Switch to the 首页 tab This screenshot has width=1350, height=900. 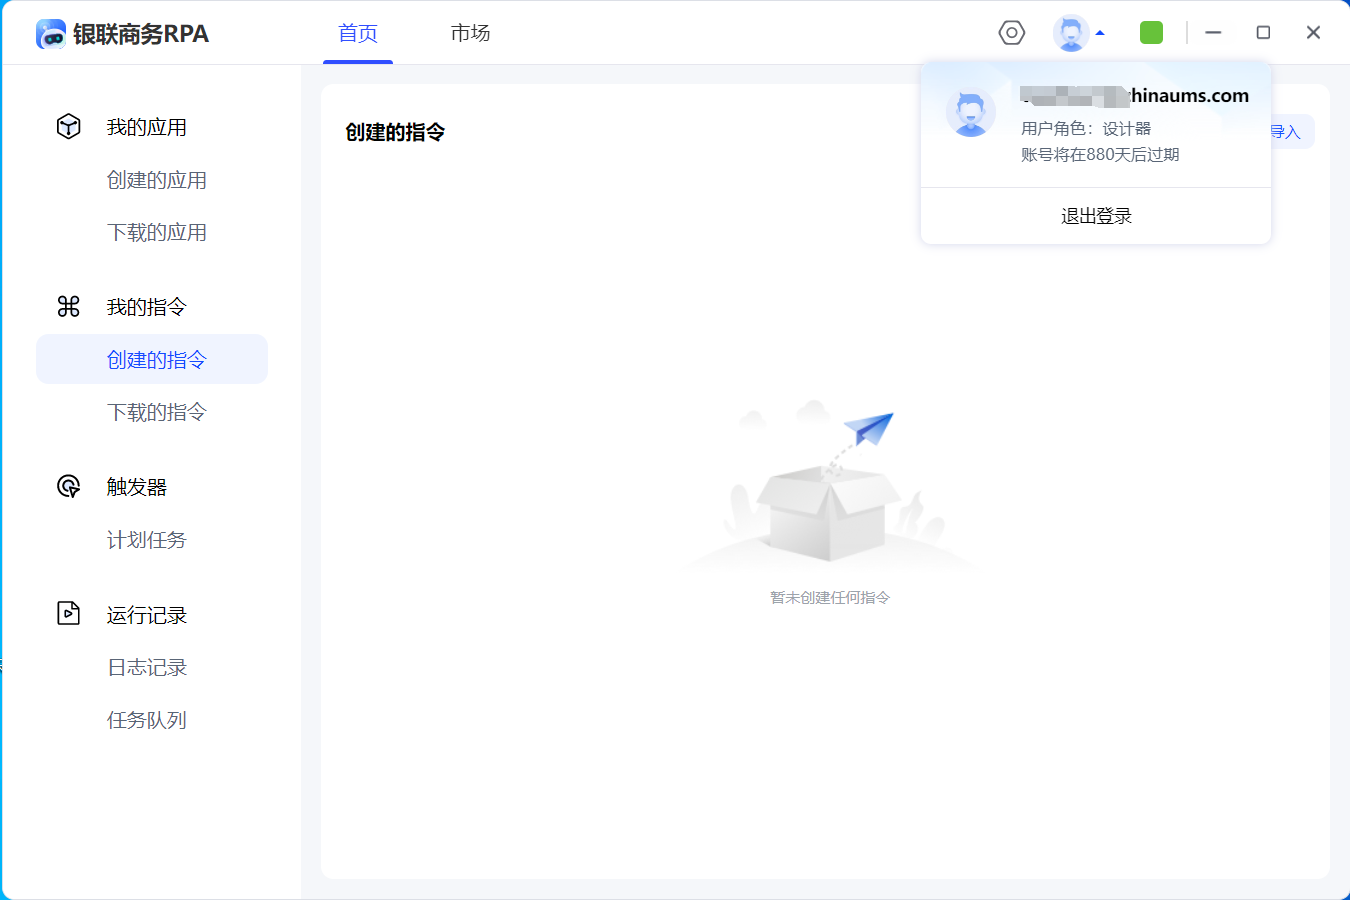358,33
